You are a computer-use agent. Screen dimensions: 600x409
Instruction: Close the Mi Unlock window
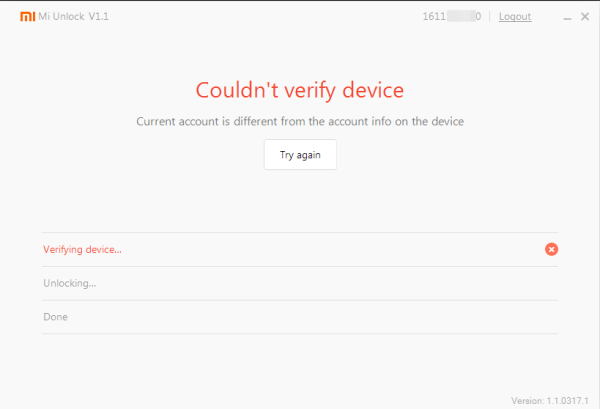pos(585,16)
